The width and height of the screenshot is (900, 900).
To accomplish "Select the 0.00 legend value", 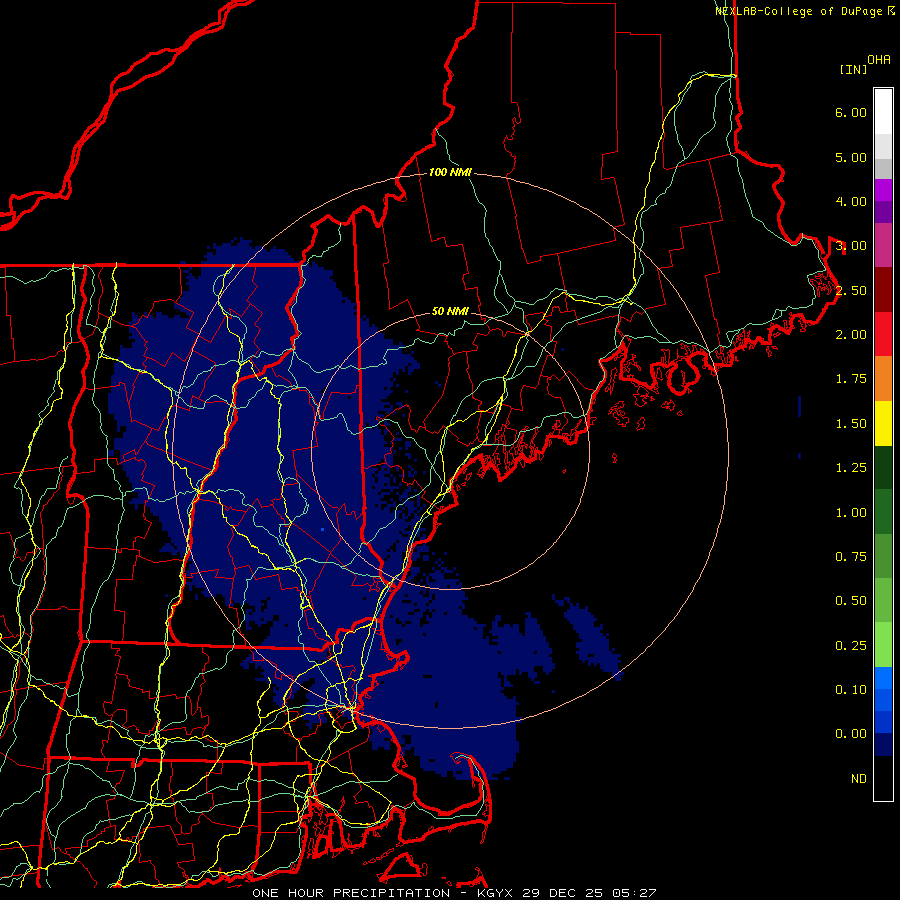I will point(851,734).
